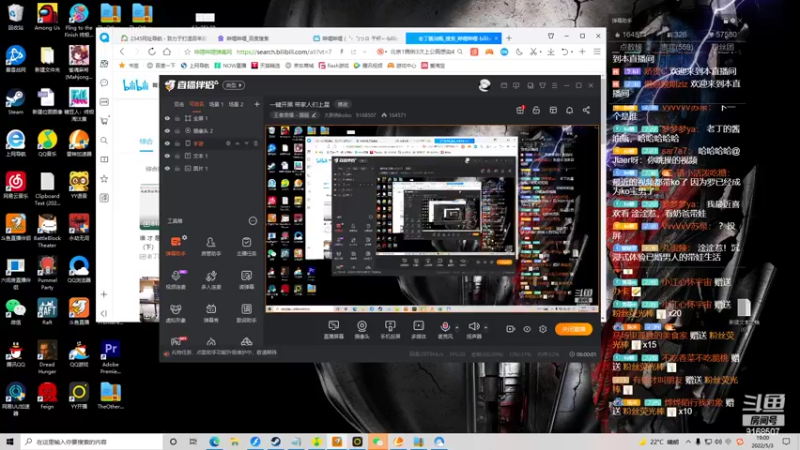Viewport: 800px width, 450px height.
Task: Open the 虚拟形象 tool
Action: point(176,313)
